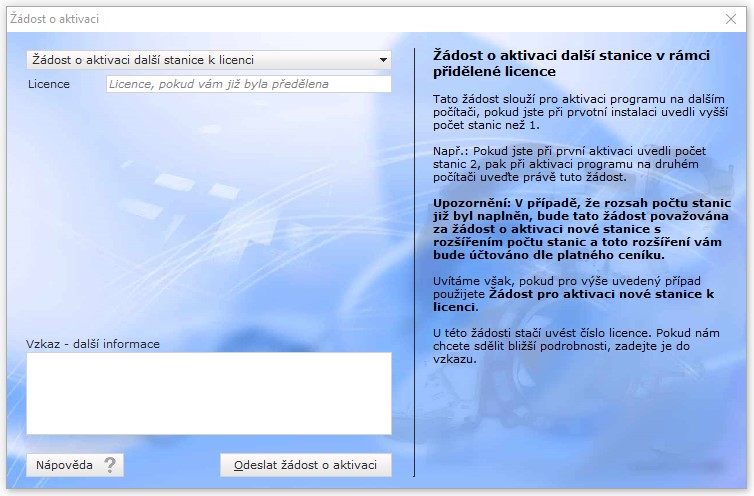Click the bold 'Upozornění' warning paragraph
754x496 pixels.
pyautogui.click(x=582, y=229)
